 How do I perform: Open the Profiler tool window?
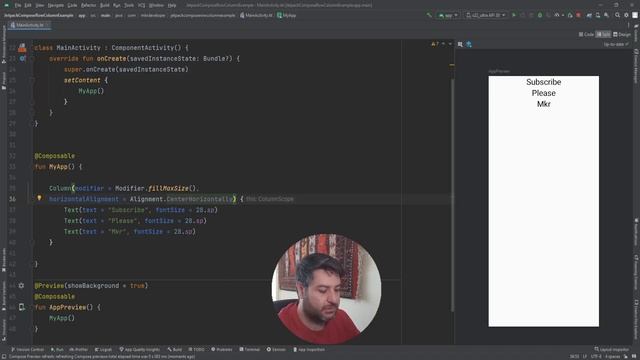pos(79,349)
